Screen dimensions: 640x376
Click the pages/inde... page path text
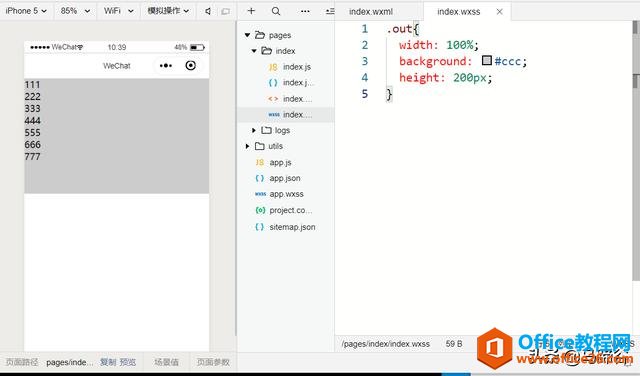[x=70, y=362]
